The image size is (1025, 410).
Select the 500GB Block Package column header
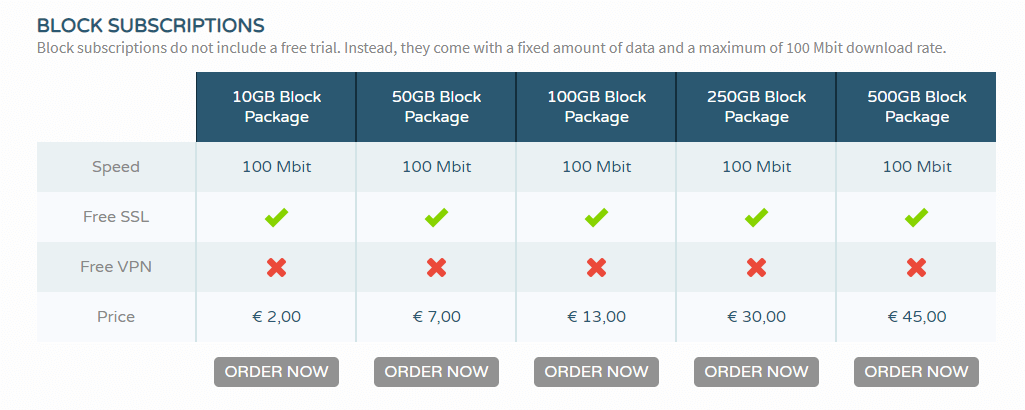click(x=916, y=107)
